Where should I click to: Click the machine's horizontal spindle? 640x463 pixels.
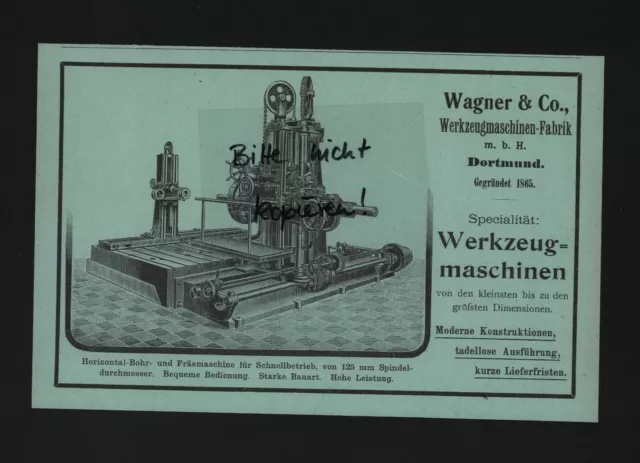pyautogui.click(x=359, y=211)
